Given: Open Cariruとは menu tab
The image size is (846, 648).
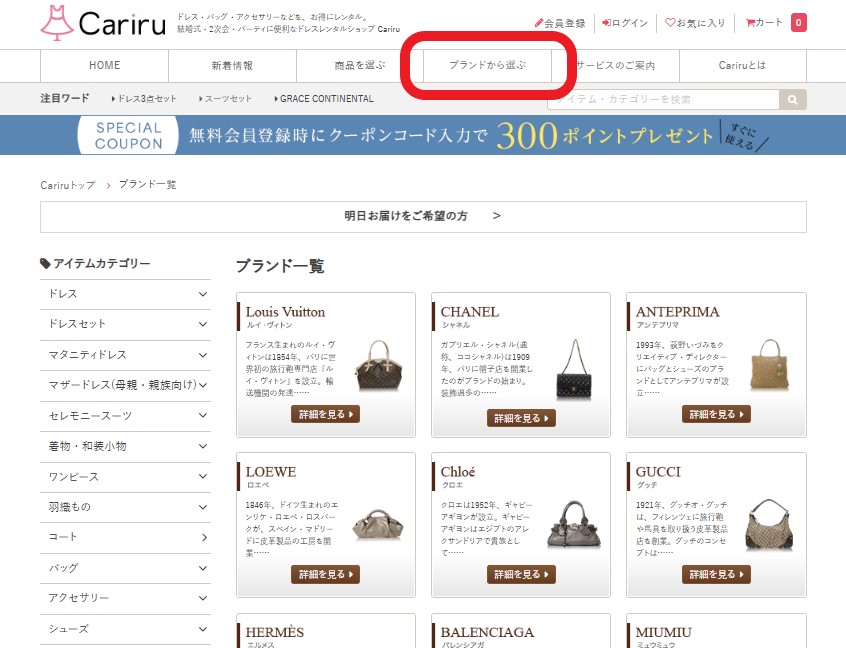Looking at the screenshot, I should 742,66.
